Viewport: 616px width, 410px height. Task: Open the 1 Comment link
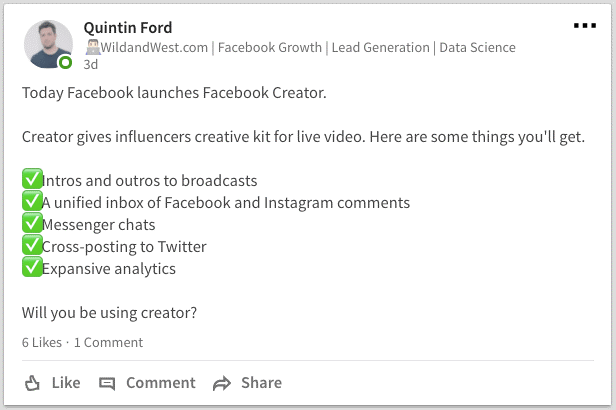(x=108, y=342)
